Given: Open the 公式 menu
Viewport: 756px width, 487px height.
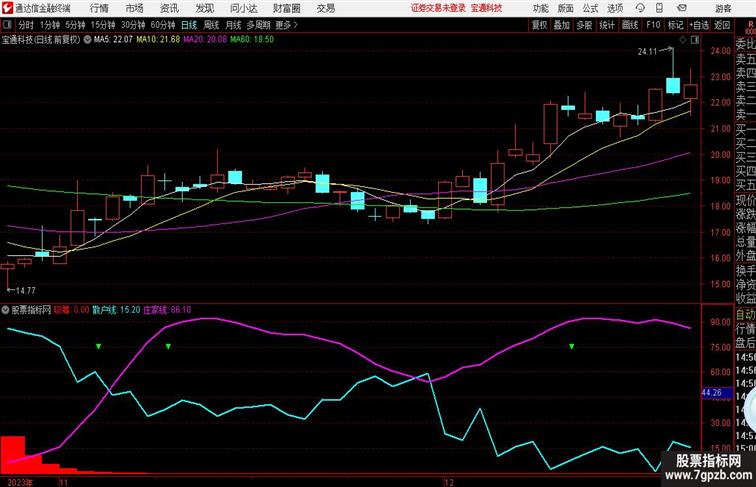Looking at the screenshot, I should 590,8.
